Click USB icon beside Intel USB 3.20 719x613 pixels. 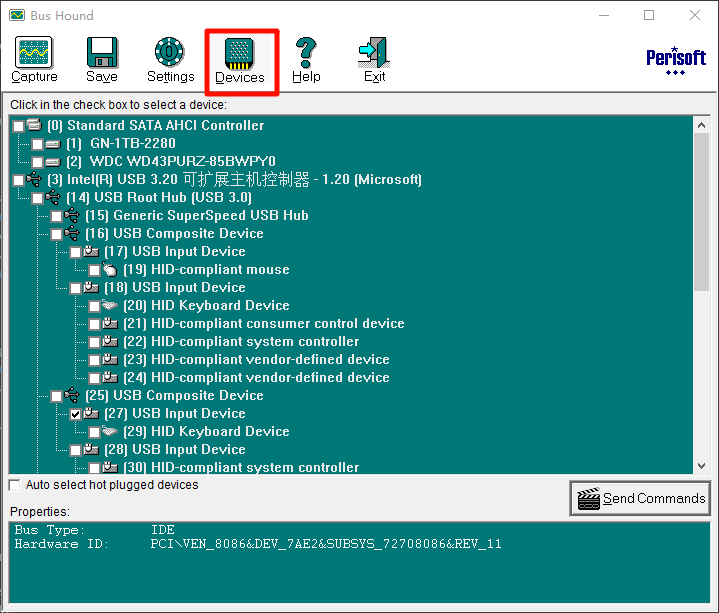pos(33,179)
